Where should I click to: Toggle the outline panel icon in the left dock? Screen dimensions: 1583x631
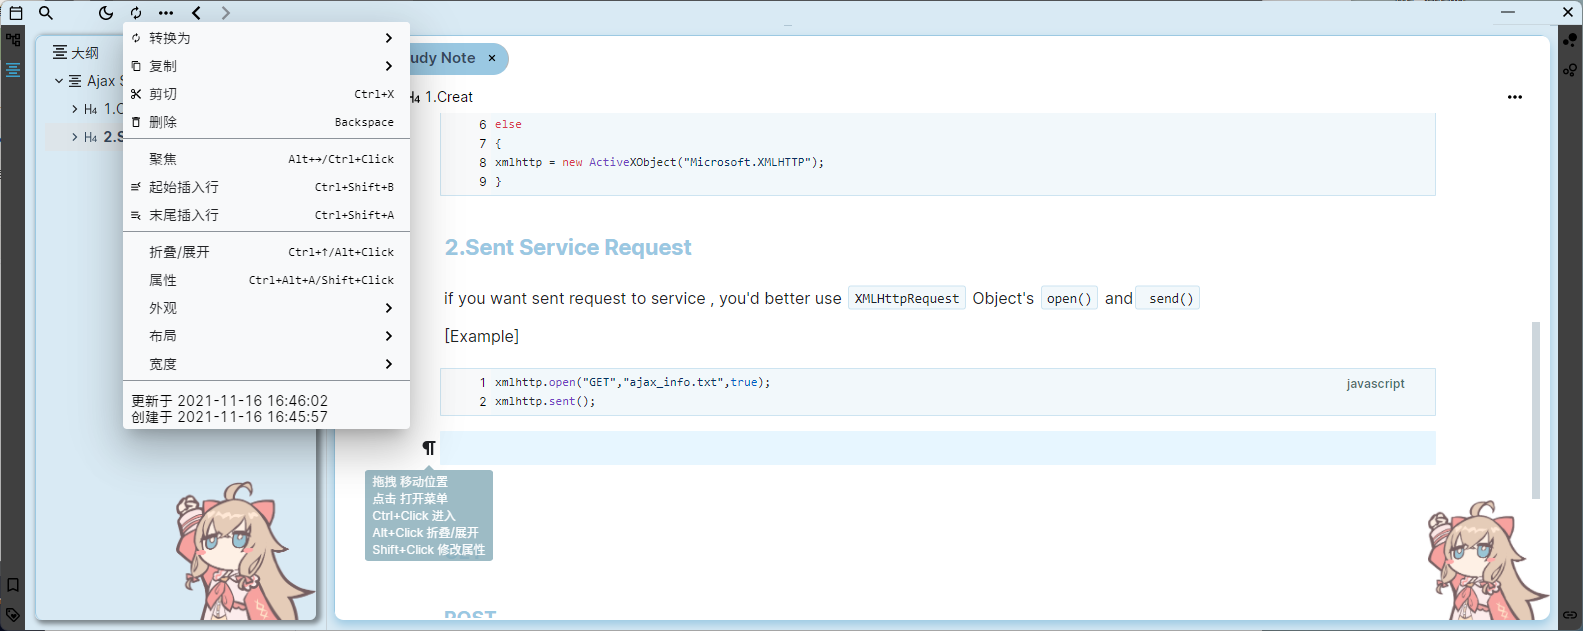point(13,70)
